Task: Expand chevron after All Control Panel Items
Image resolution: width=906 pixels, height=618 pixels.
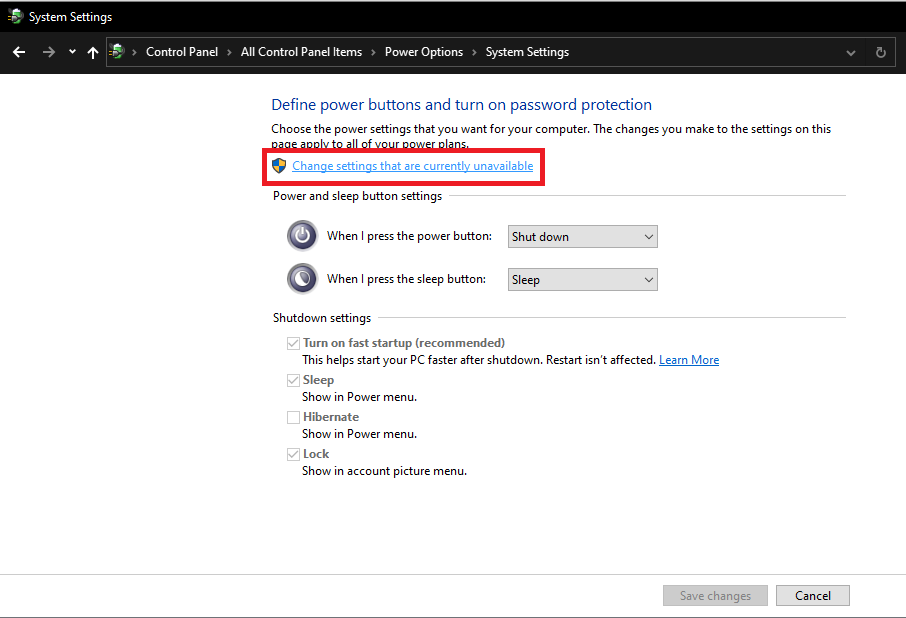Action: point(373,53)
